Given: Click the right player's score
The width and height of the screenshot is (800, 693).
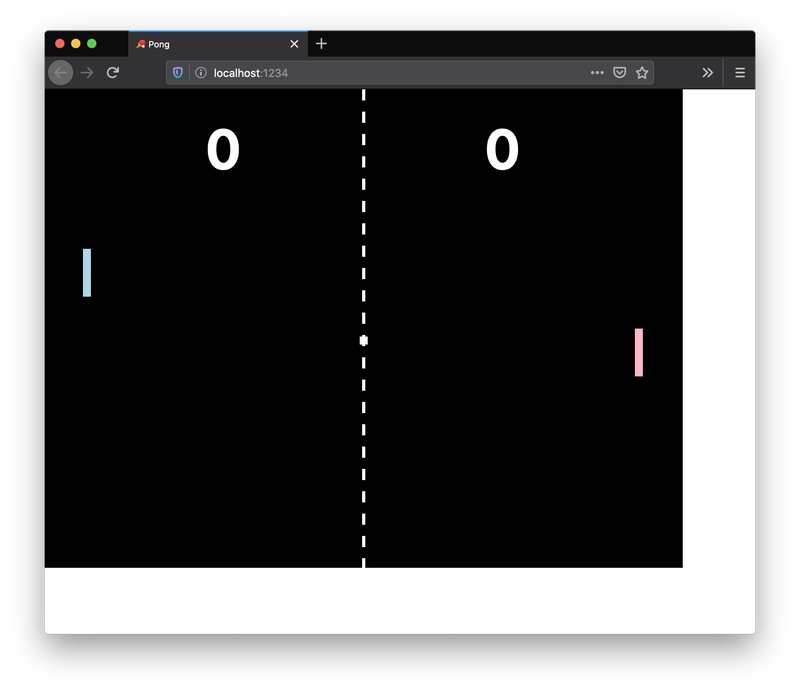Looking at the screenshot, I should pyautogui.click(x=502, y=151).
